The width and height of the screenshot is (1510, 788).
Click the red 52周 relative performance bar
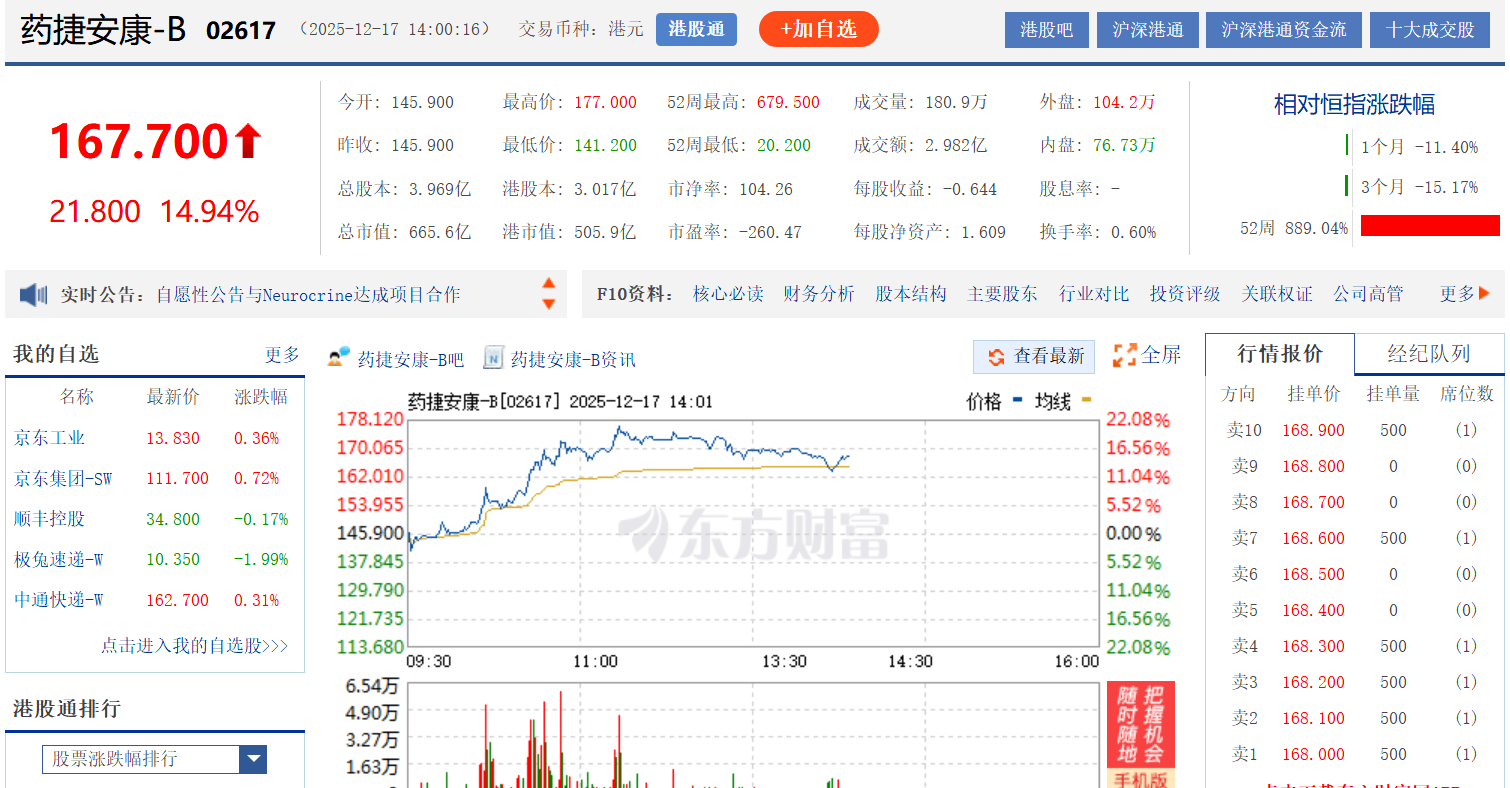(x=1430, y=226)
